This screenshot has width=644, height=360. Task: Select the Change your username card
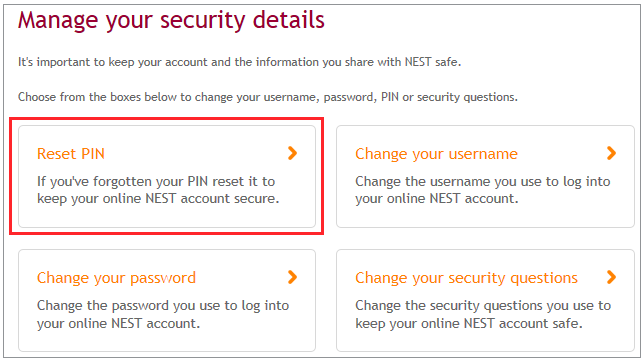coord(485,176)
